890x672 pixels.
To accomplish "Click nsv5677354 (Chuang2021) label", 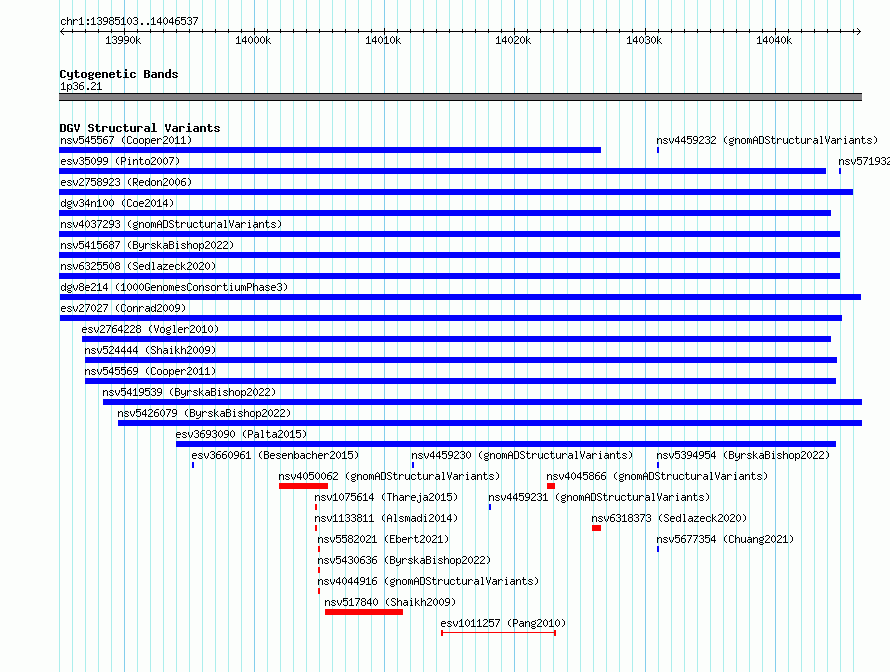I will [725, 539].
